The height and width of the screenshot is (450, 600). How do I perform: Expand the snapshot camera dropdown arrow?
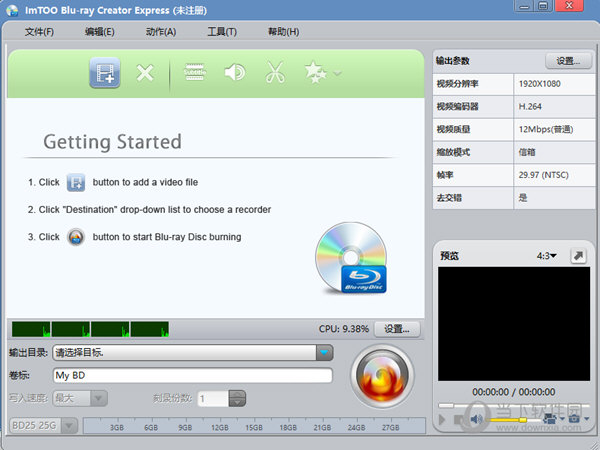pyautogui.click(x=587, y=418)
